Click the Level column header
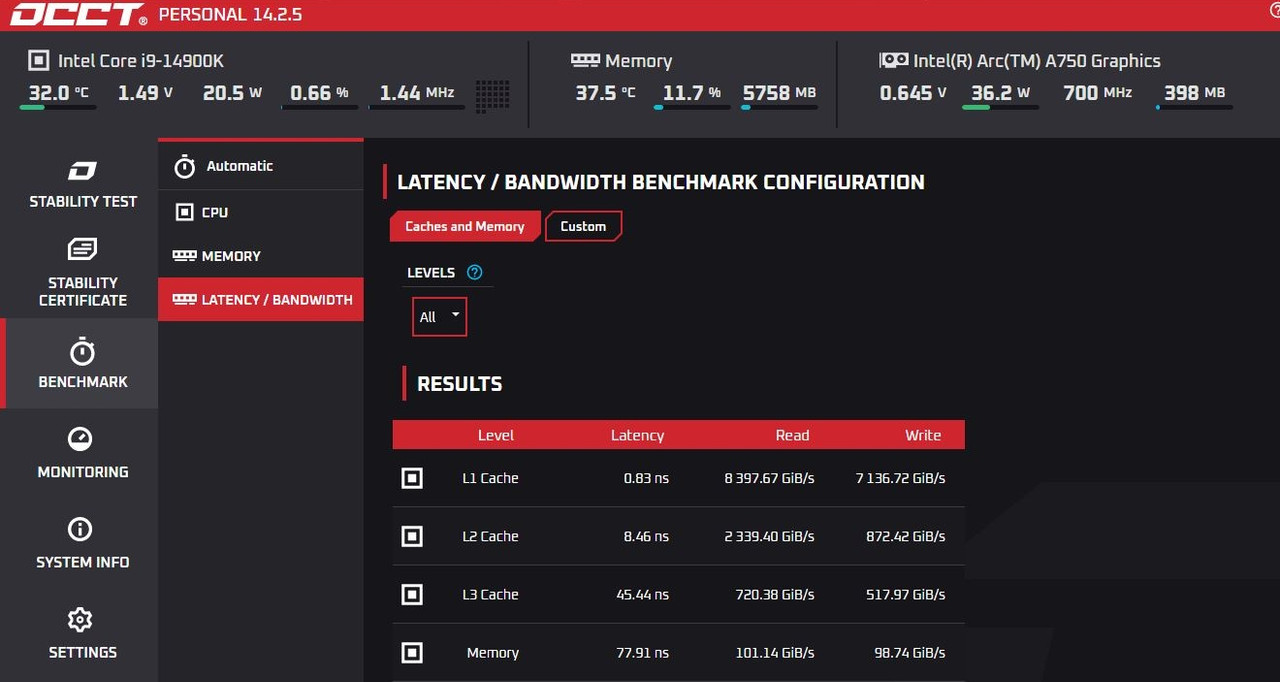Screen dimensions: 1280x682 (x=496, y=435)
